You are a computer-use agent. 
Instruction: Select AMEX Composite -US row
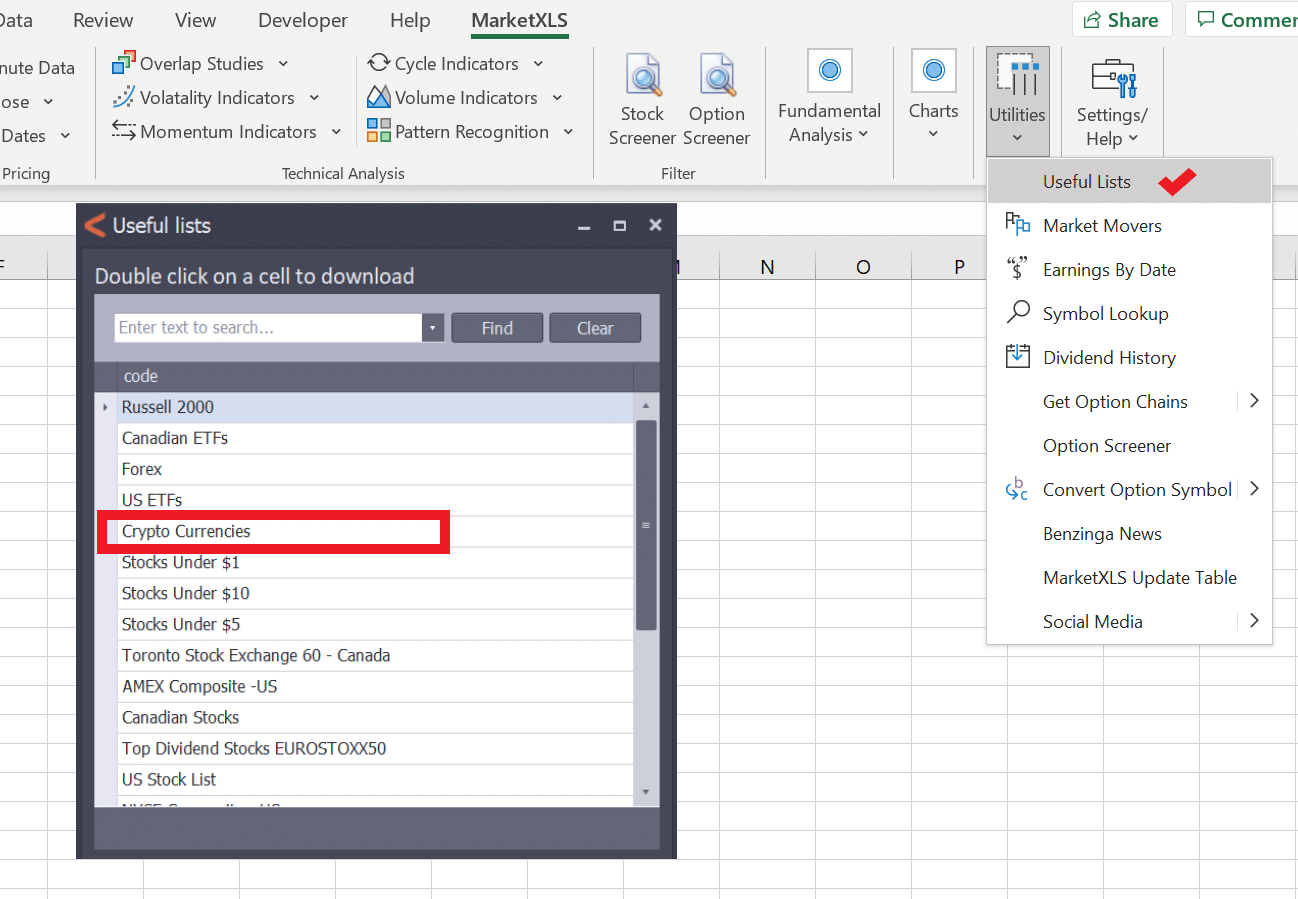click(x=375, y=687)
